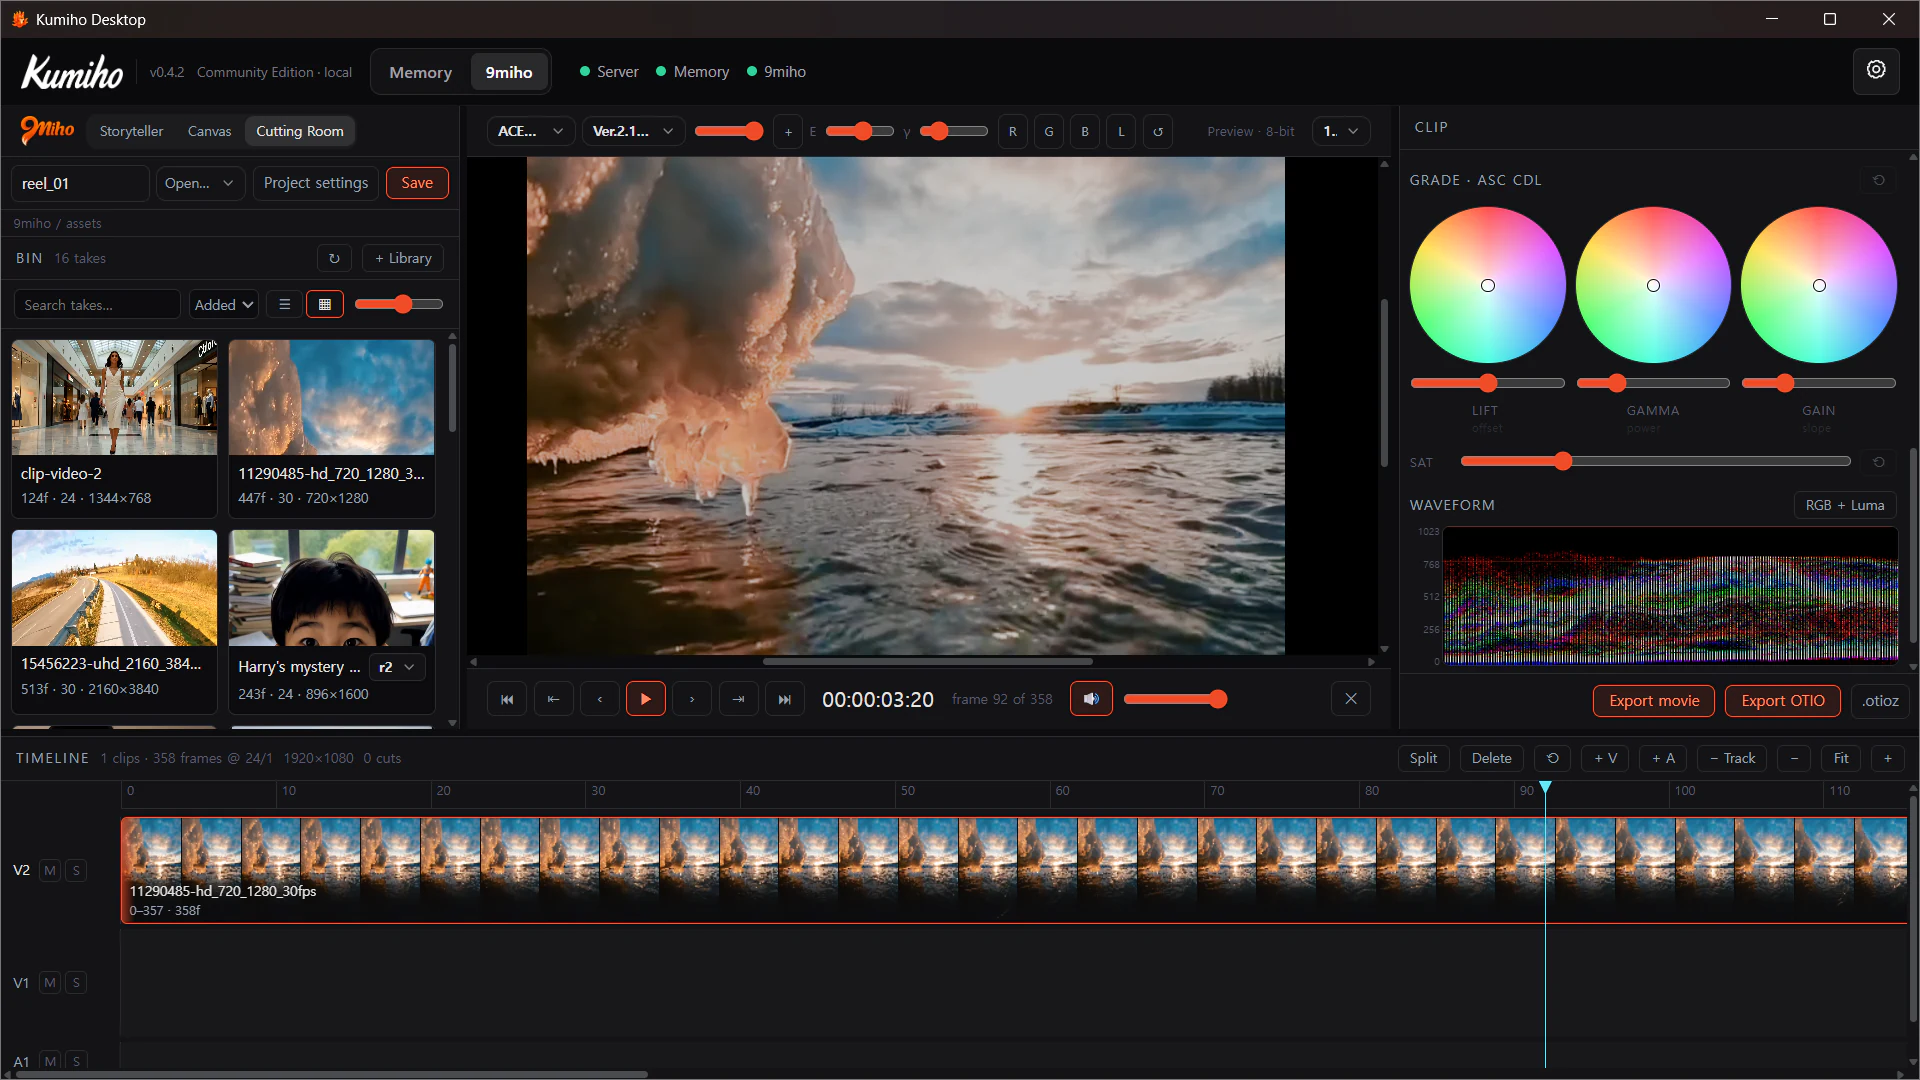Reset the ASC CDL grade
The width and height of the screenshot is (1920, 1080).
pos(1879,180)
